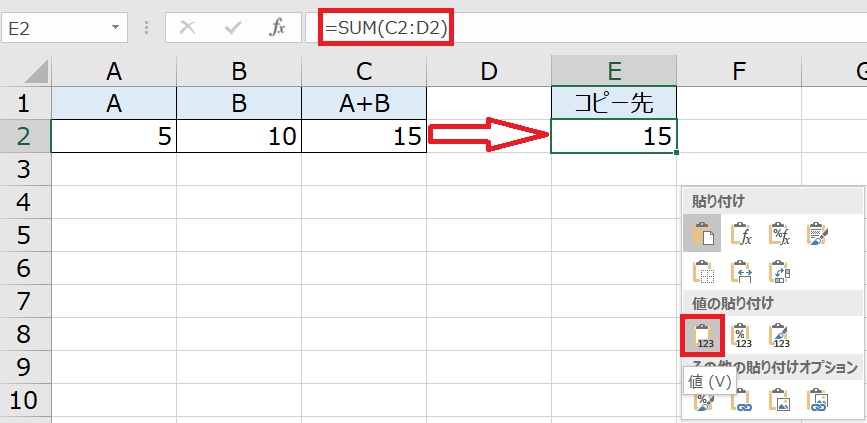Select cell C2 containing 15

coord(364,136)
